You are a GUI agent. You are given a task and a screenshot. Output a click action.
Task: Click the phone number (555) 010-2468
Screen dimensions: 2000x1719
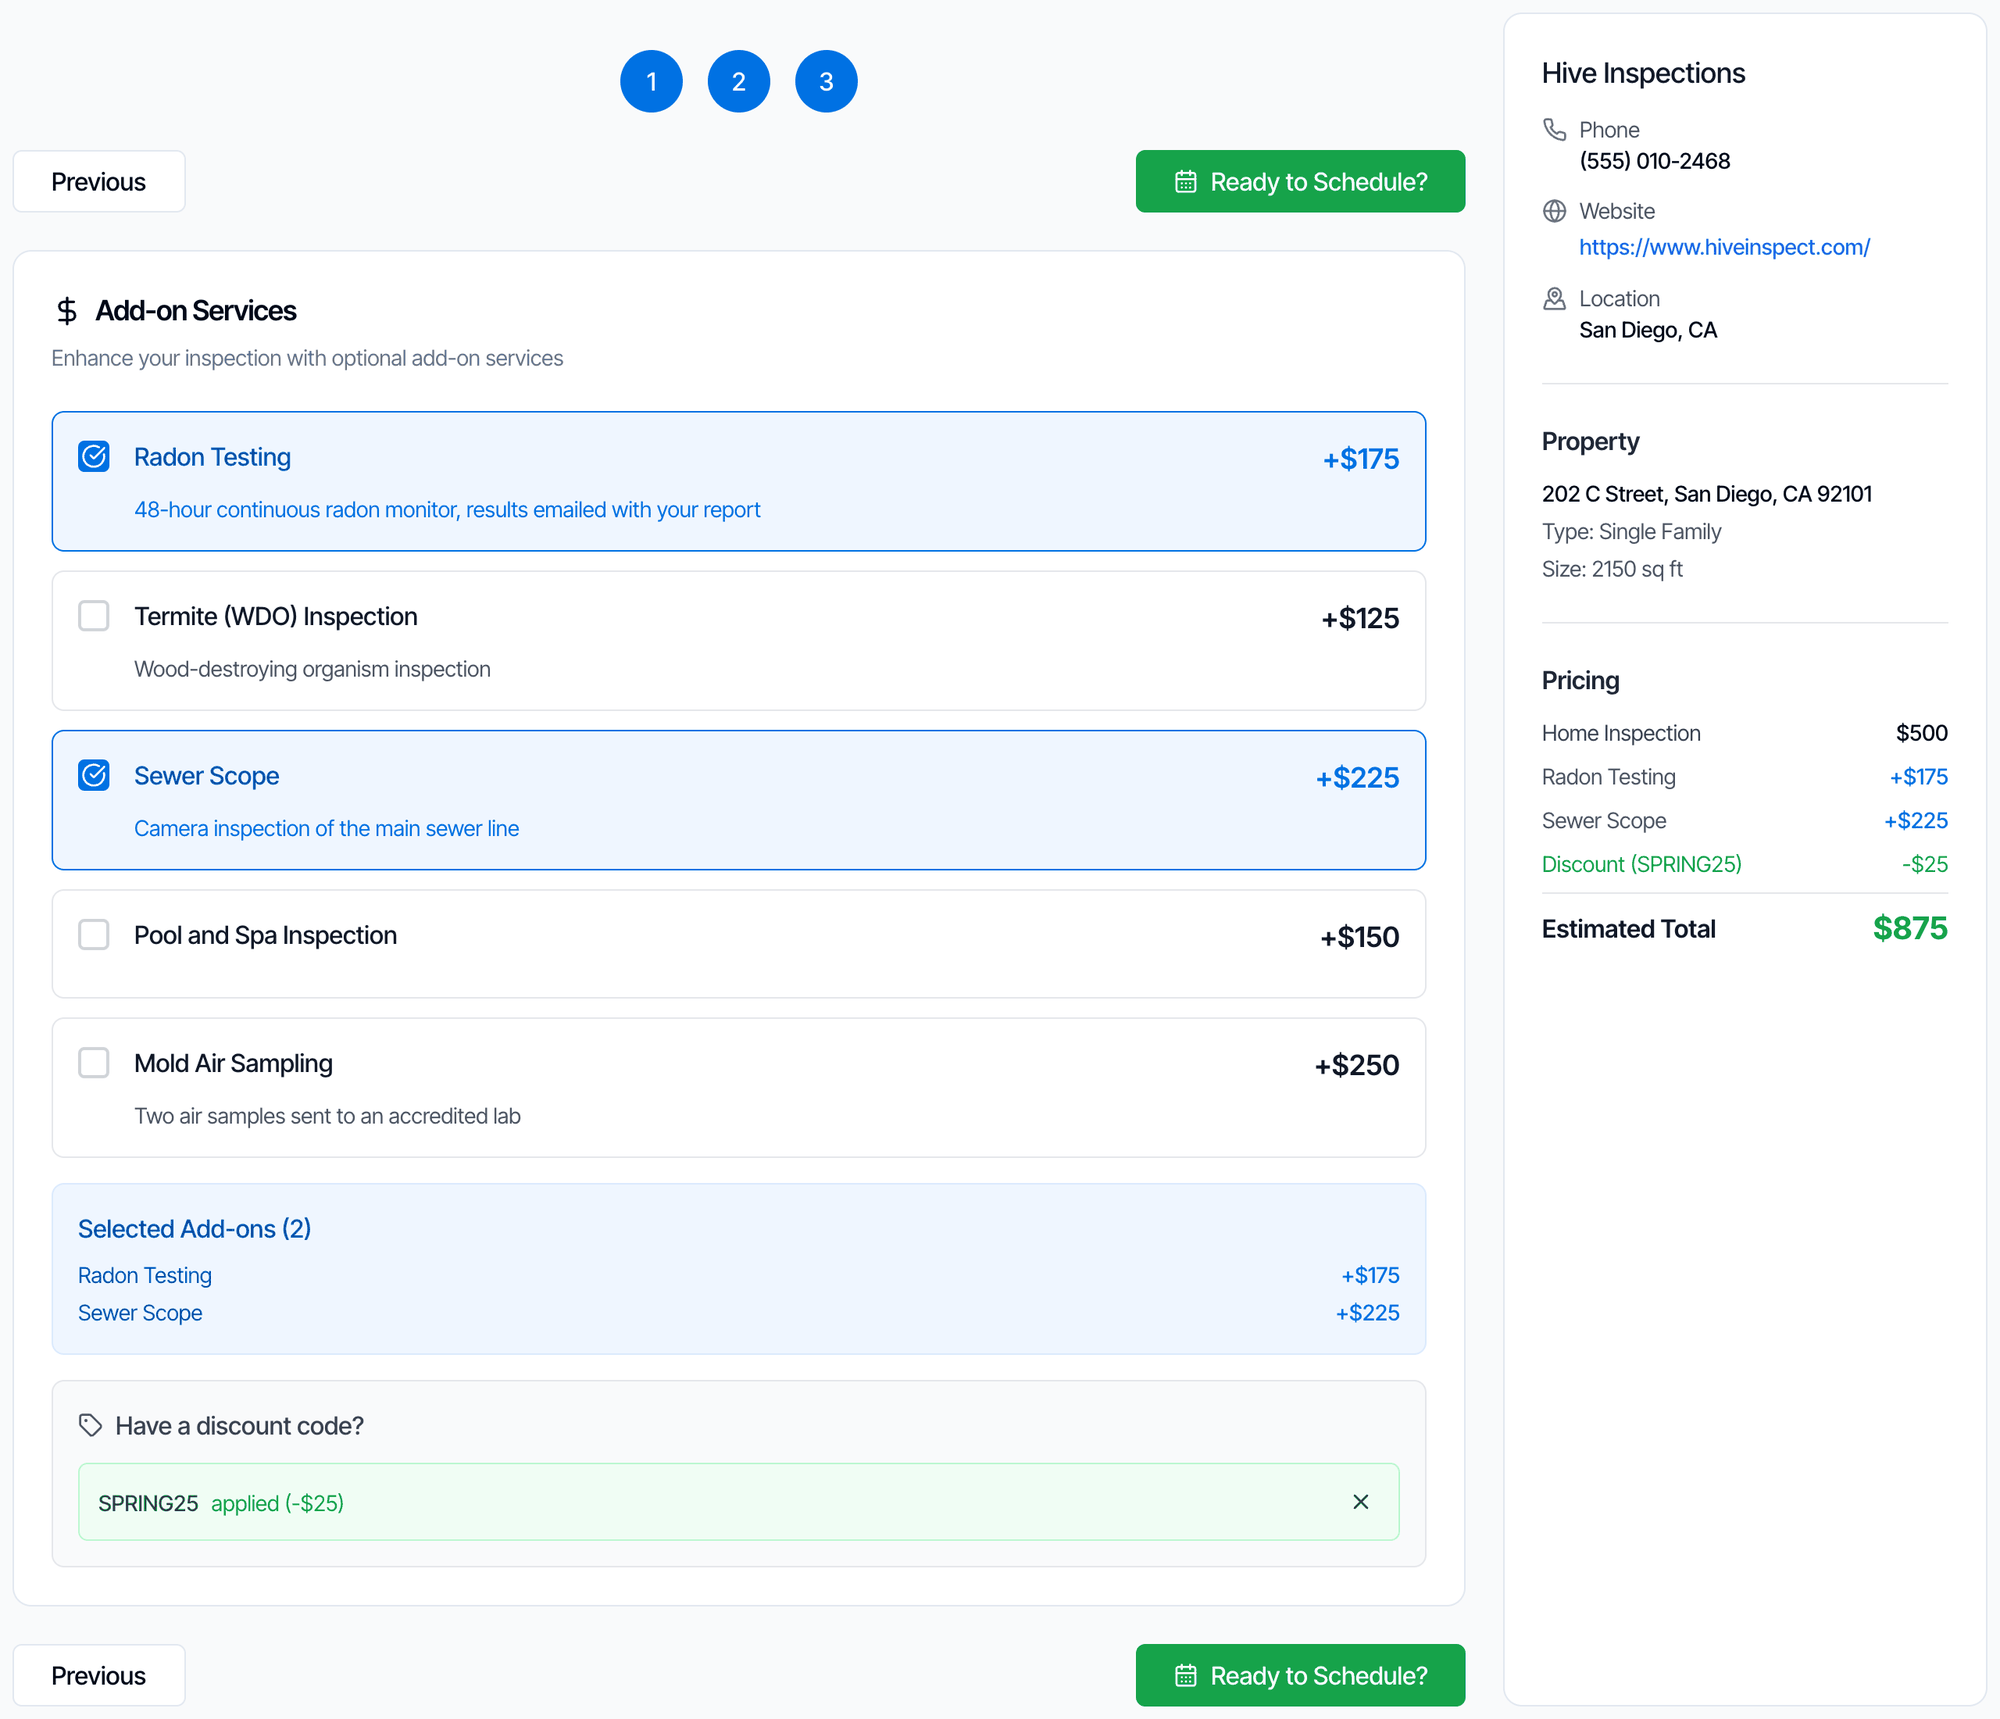(1654, 161)
